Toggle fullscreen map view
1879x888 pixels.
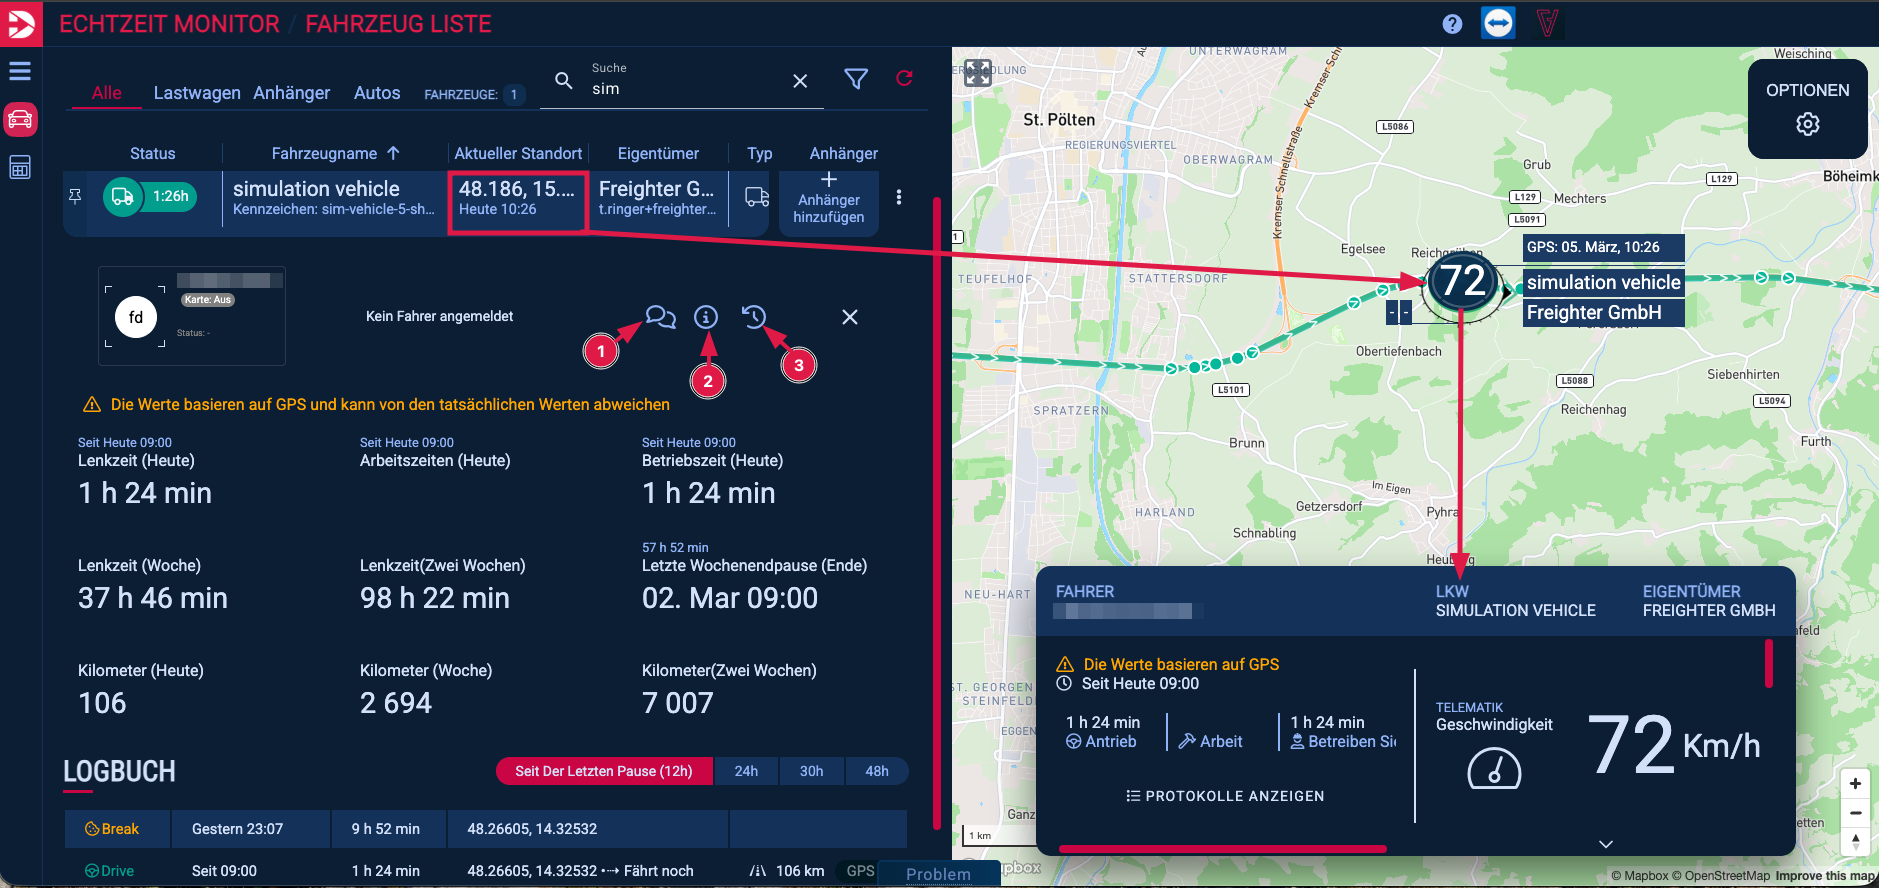[978, 72]
